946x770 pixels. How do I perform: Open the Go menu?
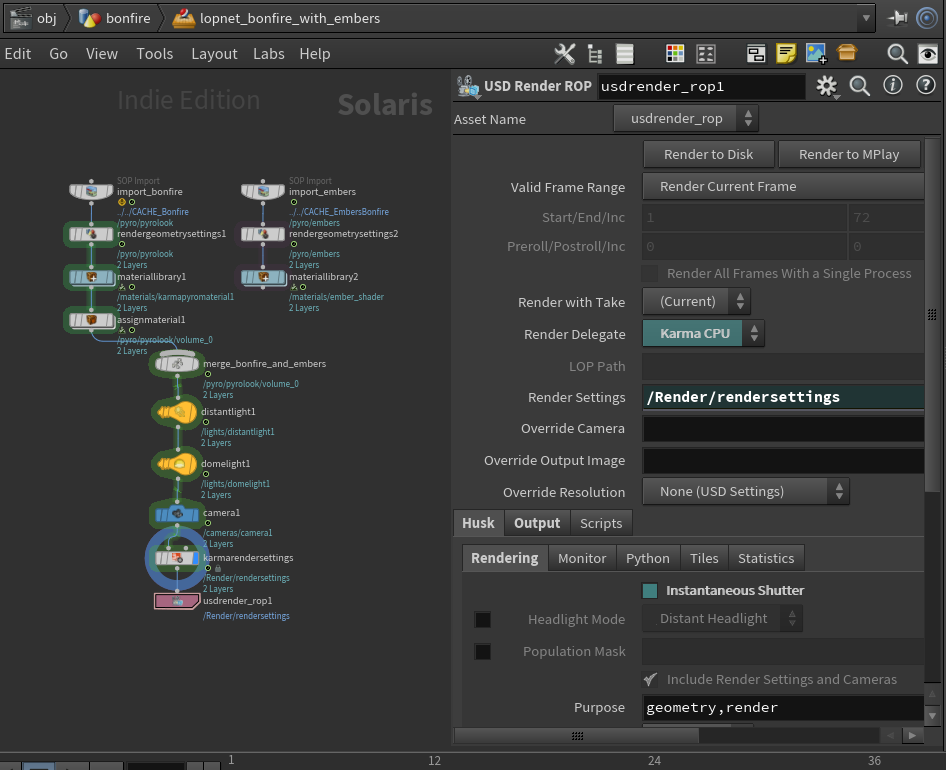(58, 54)
